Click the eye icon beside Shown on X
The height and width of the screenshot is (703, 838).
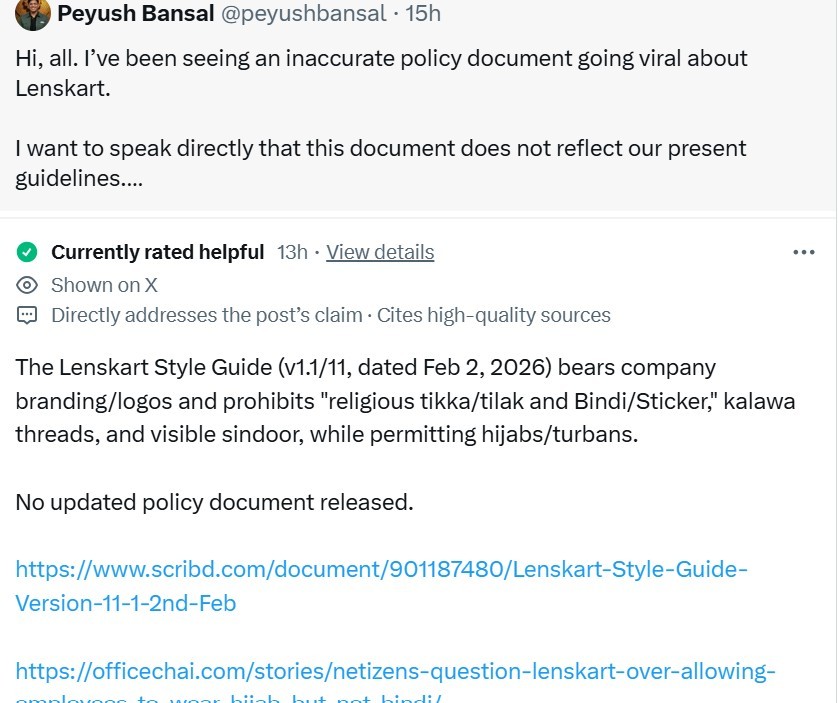coord(28,285)
